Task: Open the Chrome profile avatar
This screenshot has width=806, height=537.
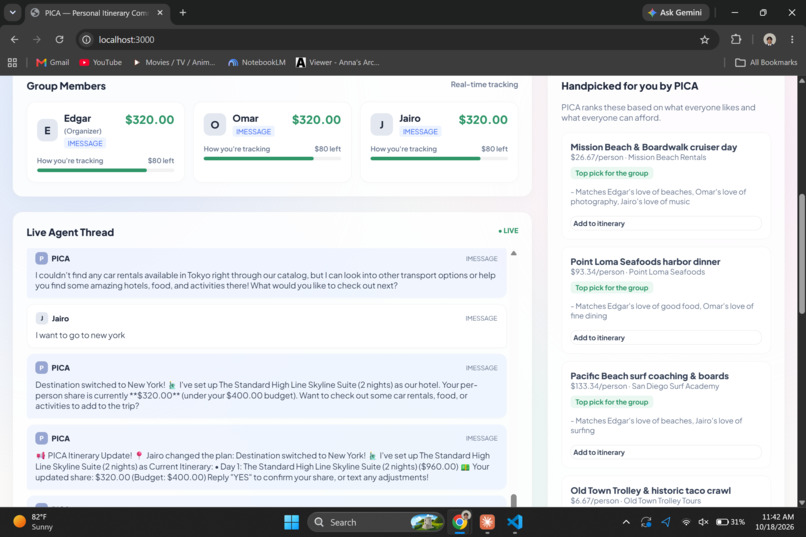Action: click(x=769, y=40)
